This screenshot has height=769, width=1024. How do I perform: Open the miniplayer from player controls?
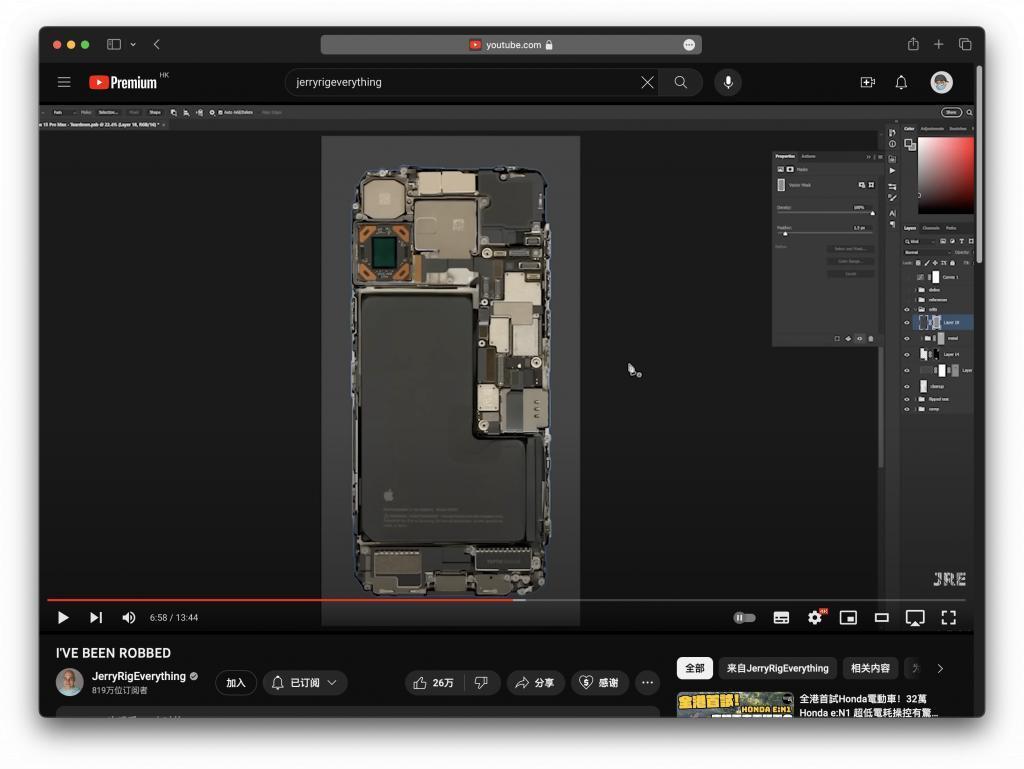[x=848, y=618]
